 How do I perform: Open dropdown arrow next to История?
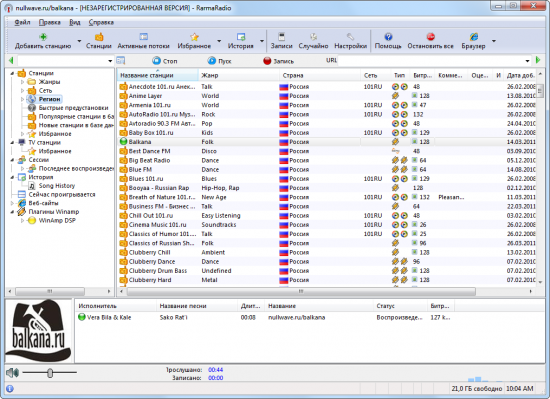point(262,41)
